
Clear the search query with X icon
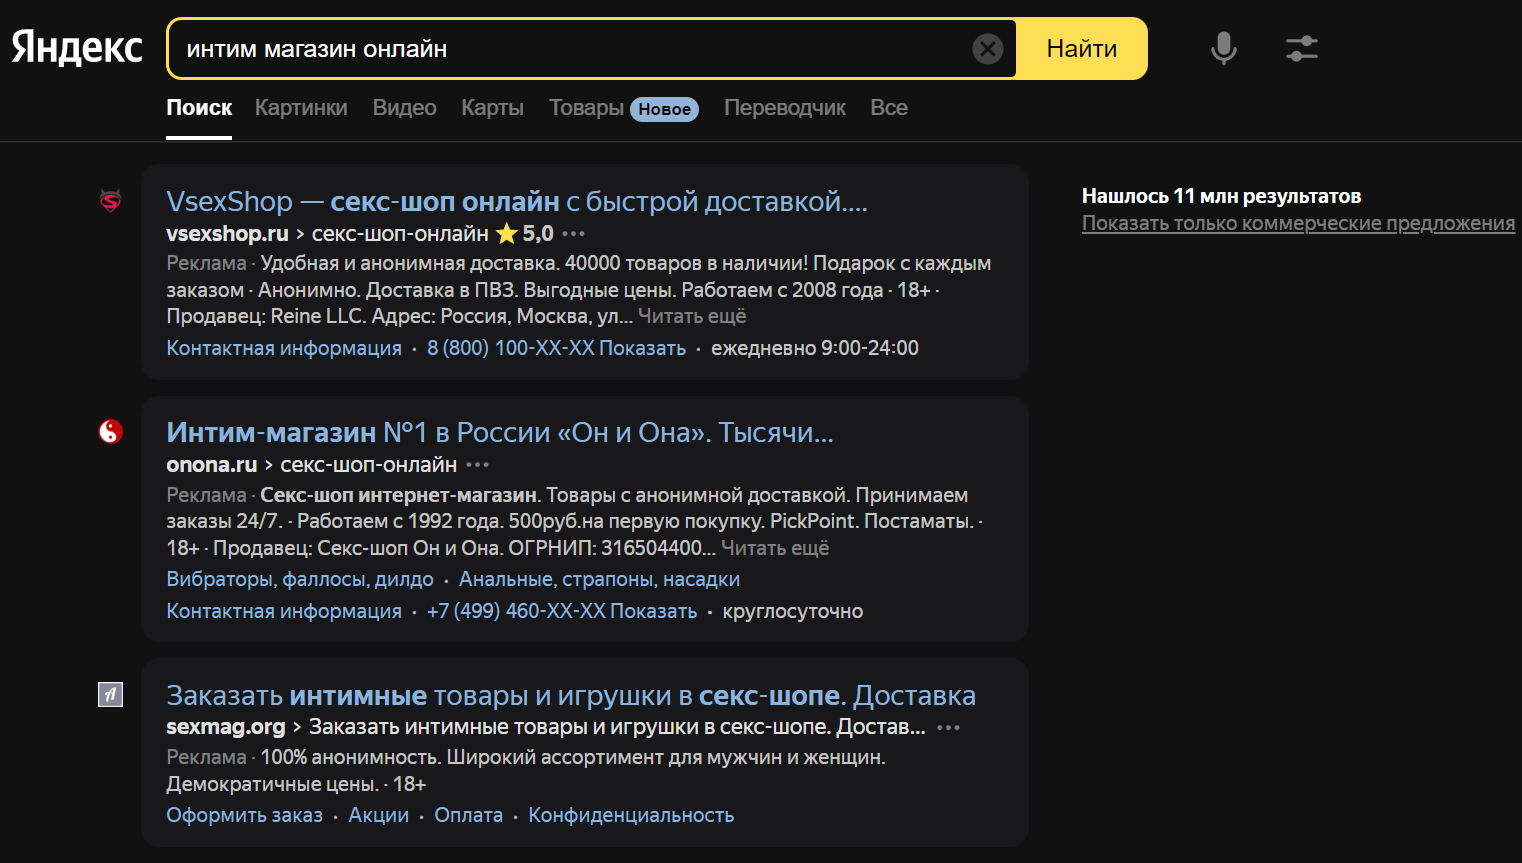click(x=987, y=49)
